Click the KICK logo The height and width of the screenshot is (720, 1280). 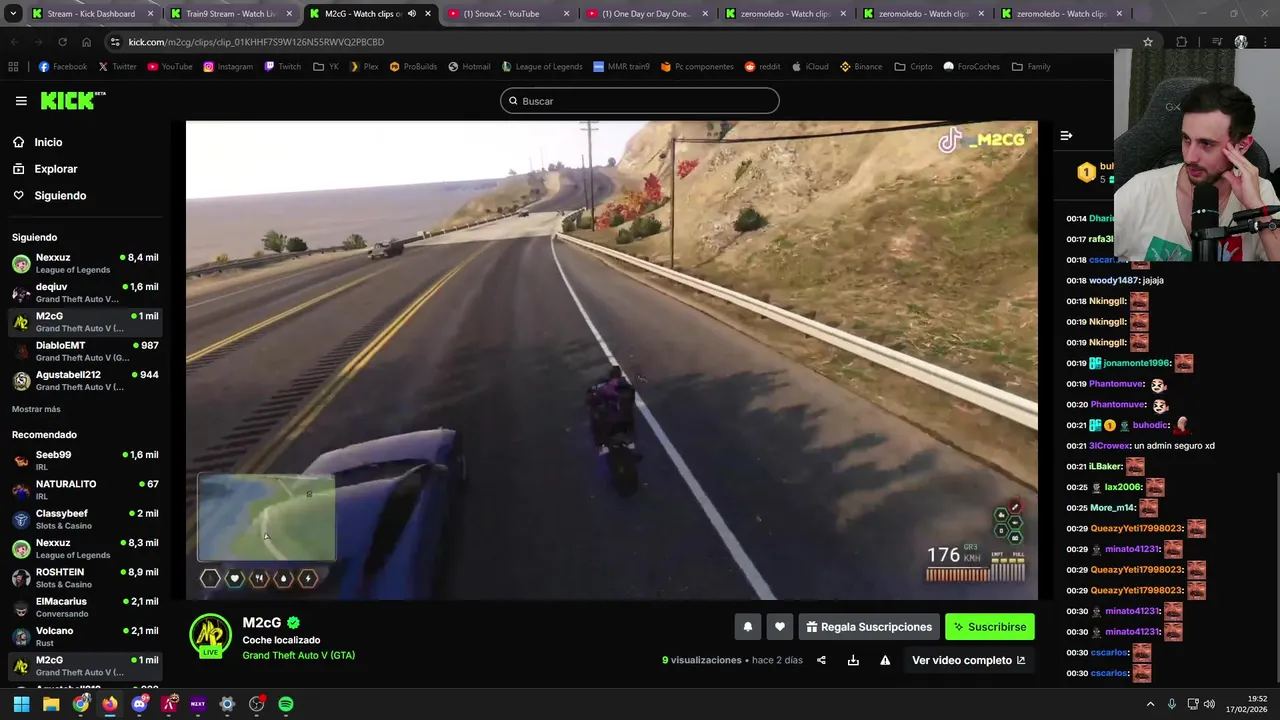[72, 100]
